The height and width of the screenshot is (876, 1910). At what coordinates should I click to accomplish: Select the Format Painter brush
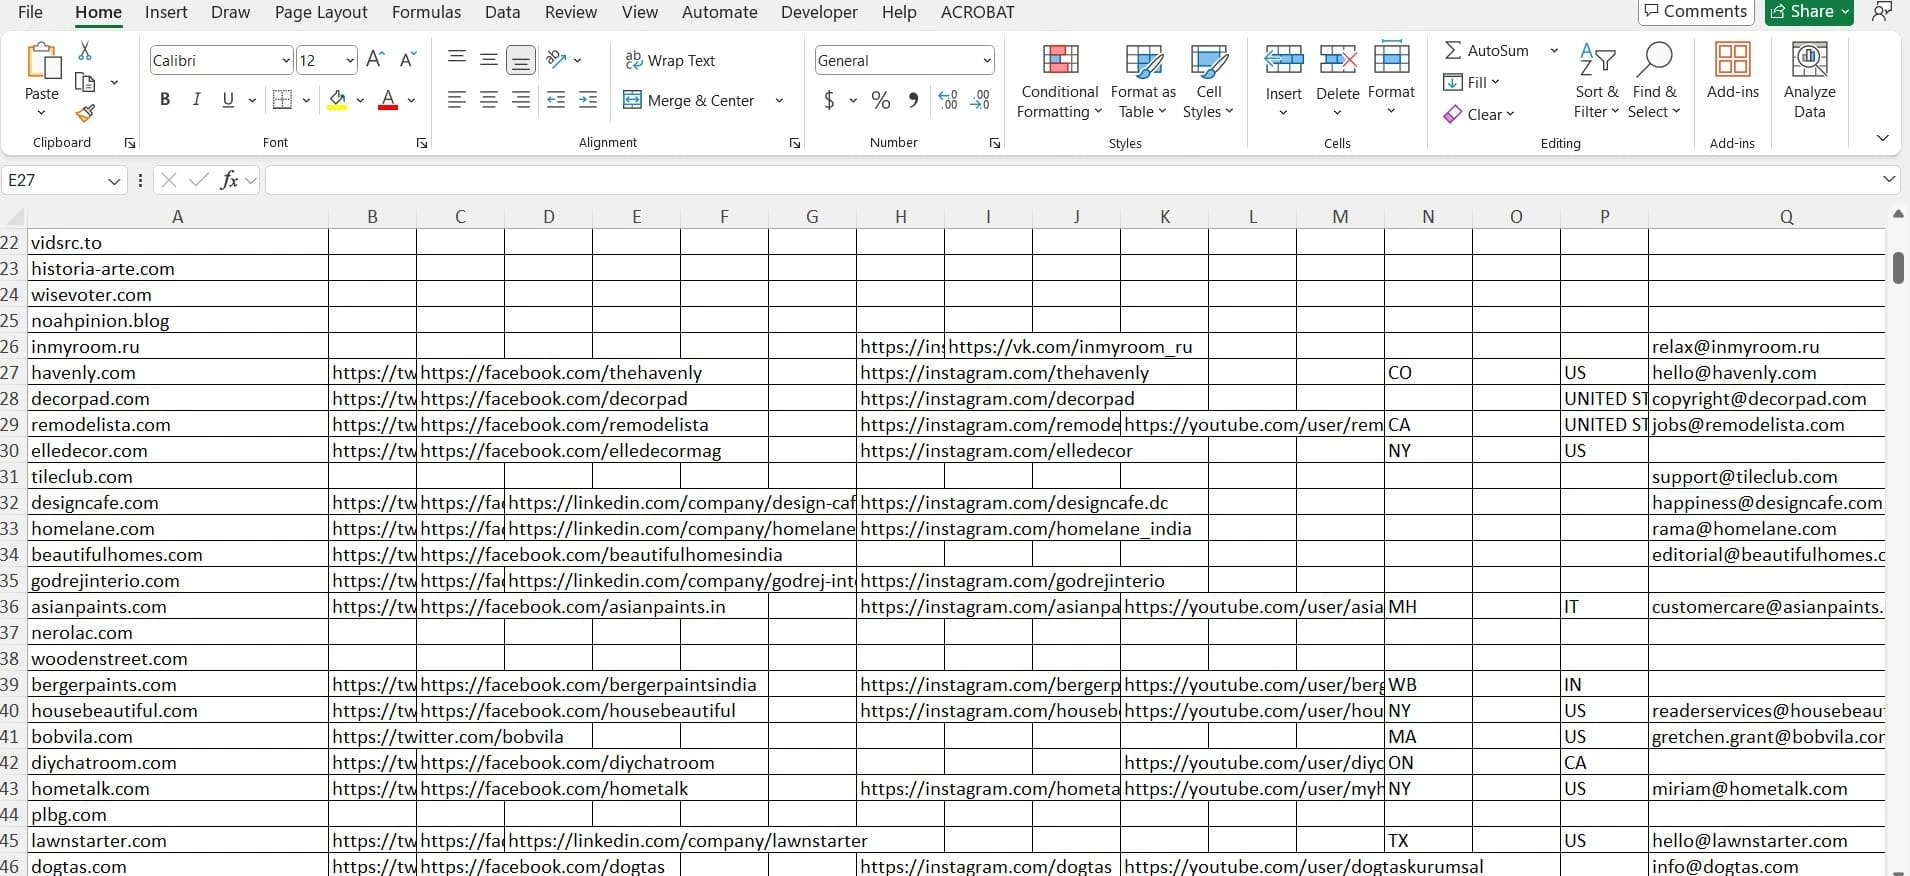86,113
